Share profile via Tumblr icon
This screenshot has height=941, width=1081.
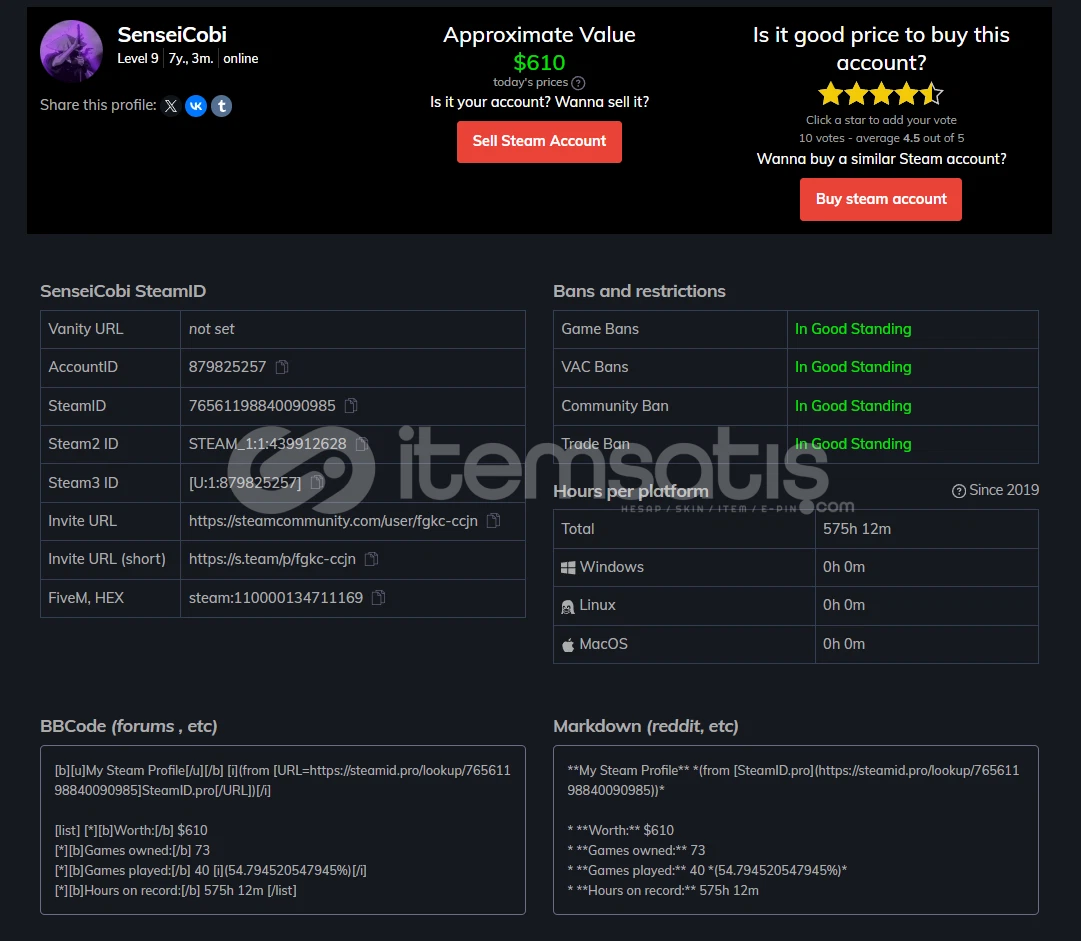[x=222, y=106]
